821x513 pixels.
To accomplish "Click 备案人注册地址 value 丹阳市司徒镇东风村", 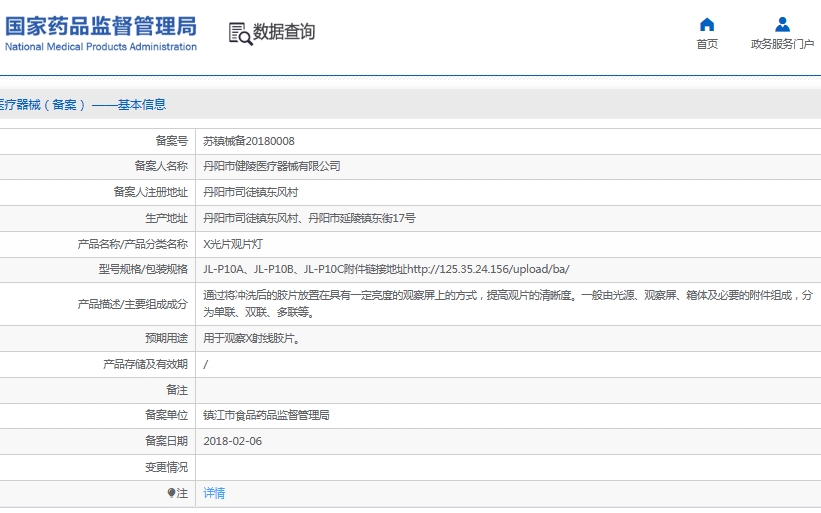I will tap(250, 193).
